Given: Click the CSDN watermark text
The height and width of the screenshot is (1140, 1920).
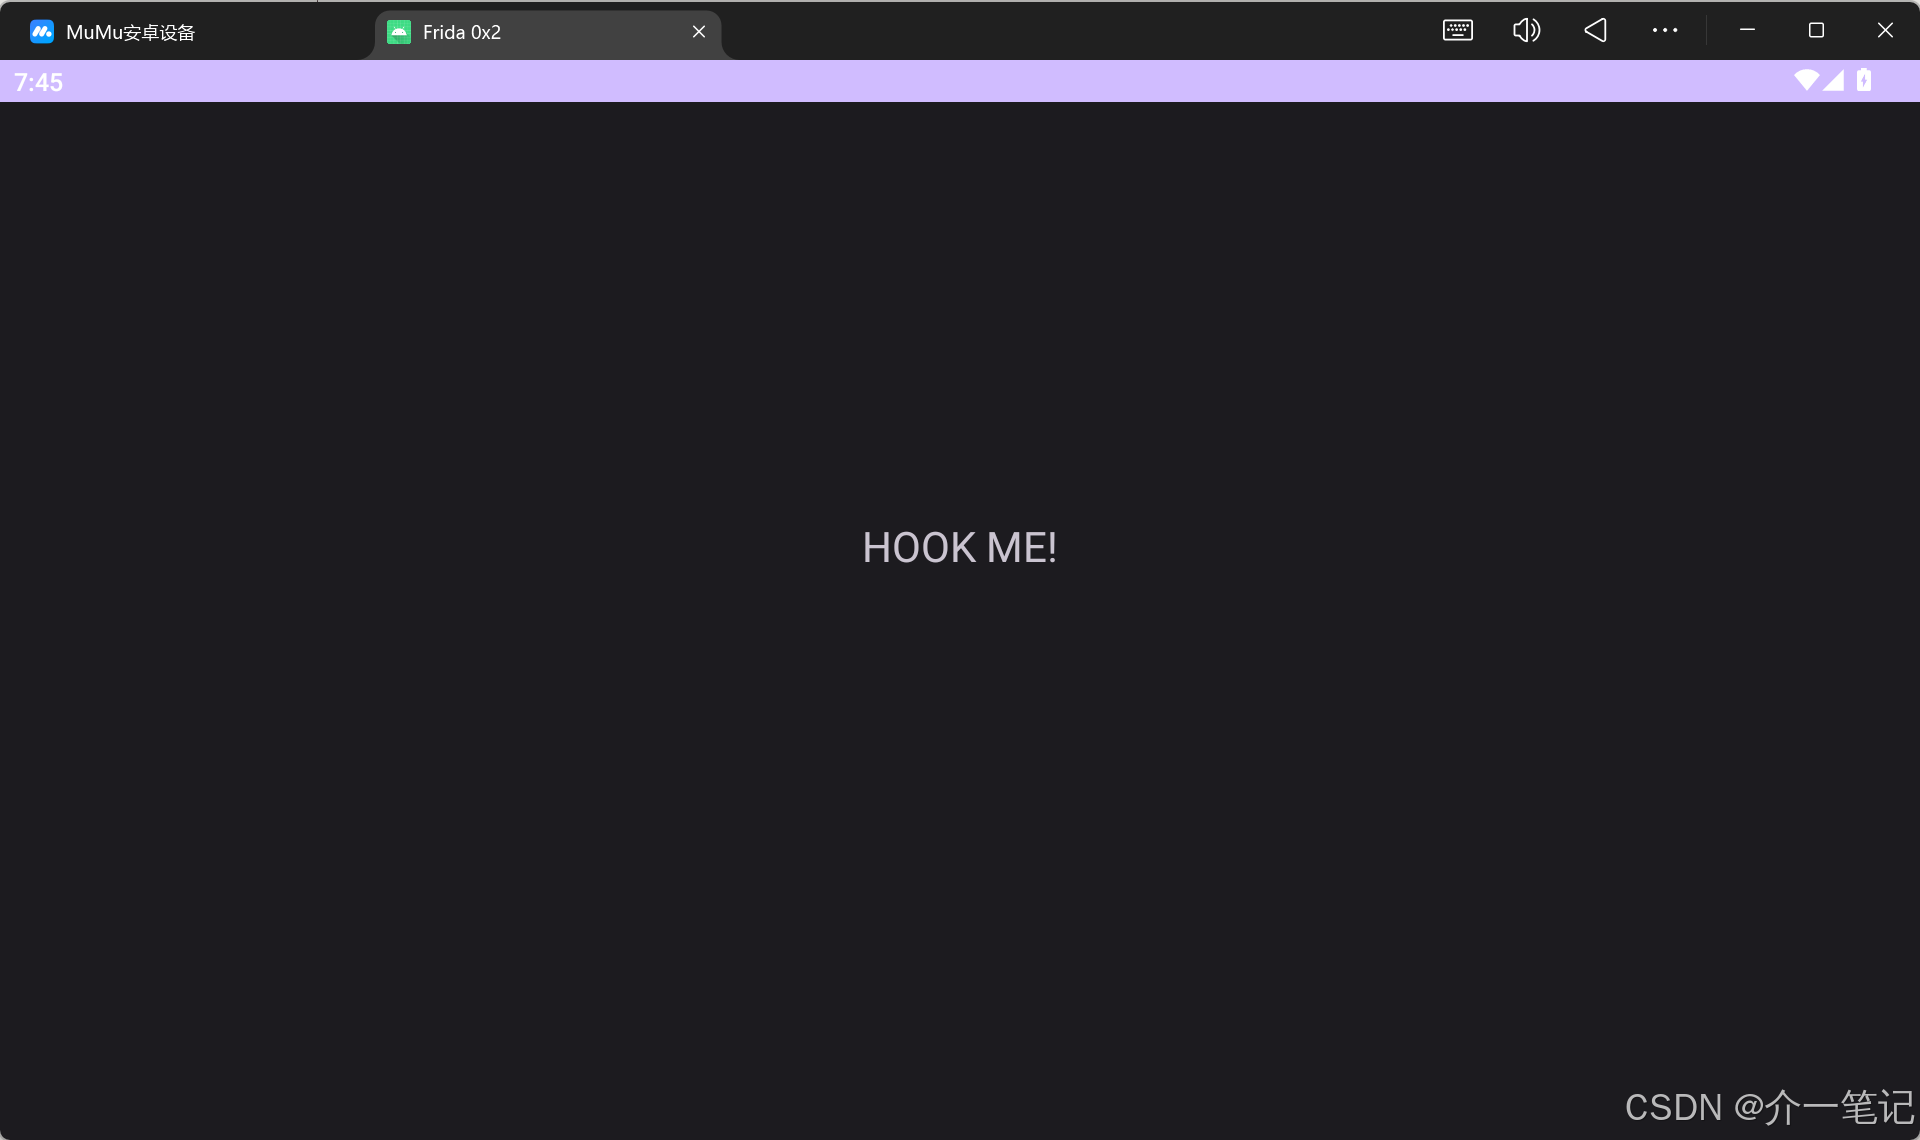Looking at the screenshot, I should coord(1768,1107).
